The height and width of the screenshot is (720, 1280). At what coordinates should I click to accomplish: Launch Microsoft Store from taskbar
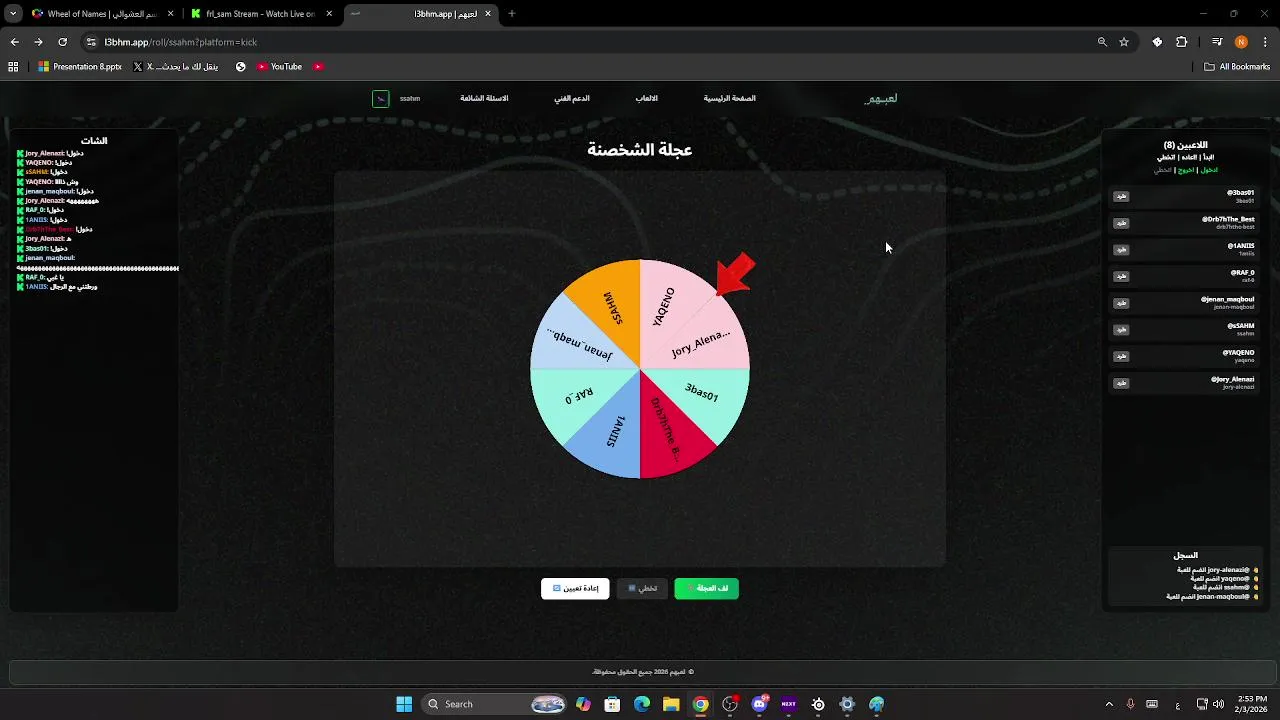pos(612,704)
